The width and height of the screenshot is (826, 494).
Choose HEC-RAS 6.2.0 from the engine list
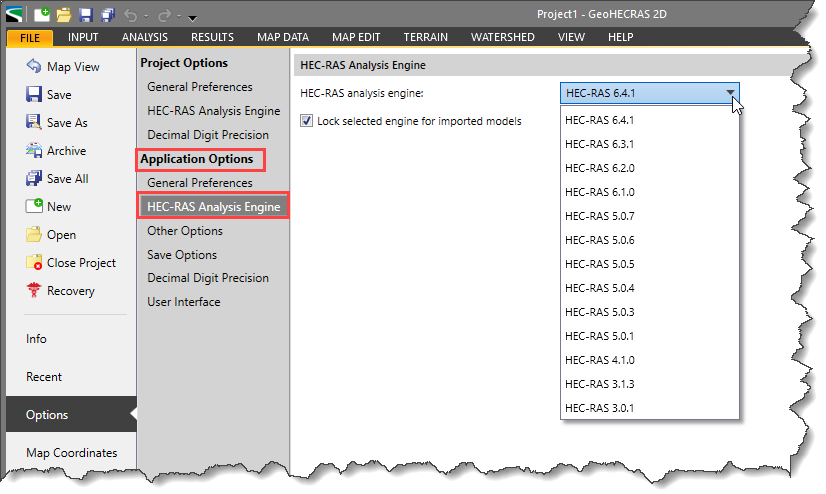coord(650,169)
